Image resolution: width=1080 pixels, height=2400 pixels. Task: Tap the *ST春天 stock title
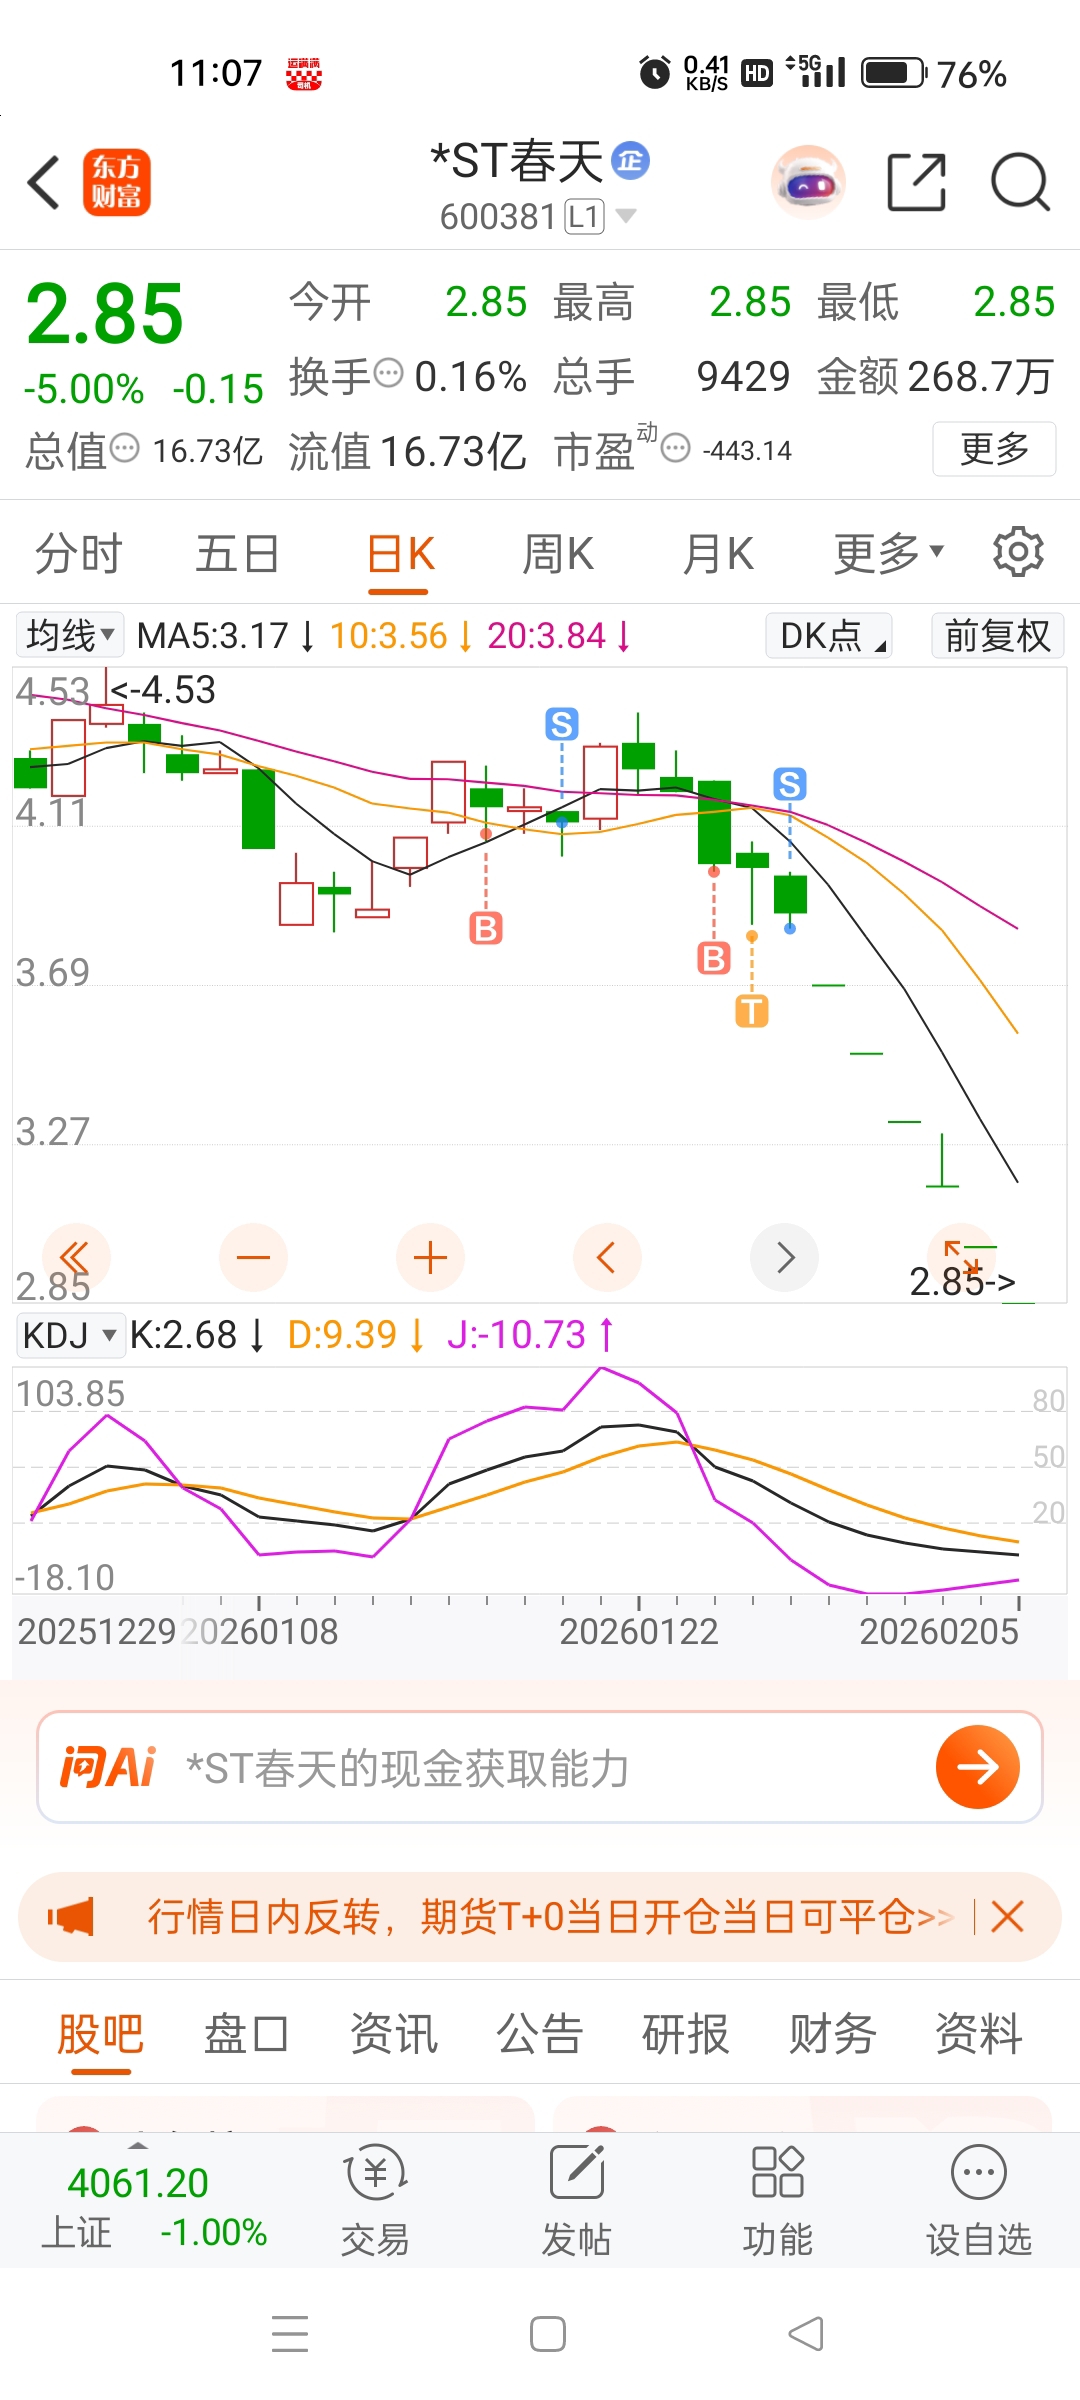click(x=517, y=161)
